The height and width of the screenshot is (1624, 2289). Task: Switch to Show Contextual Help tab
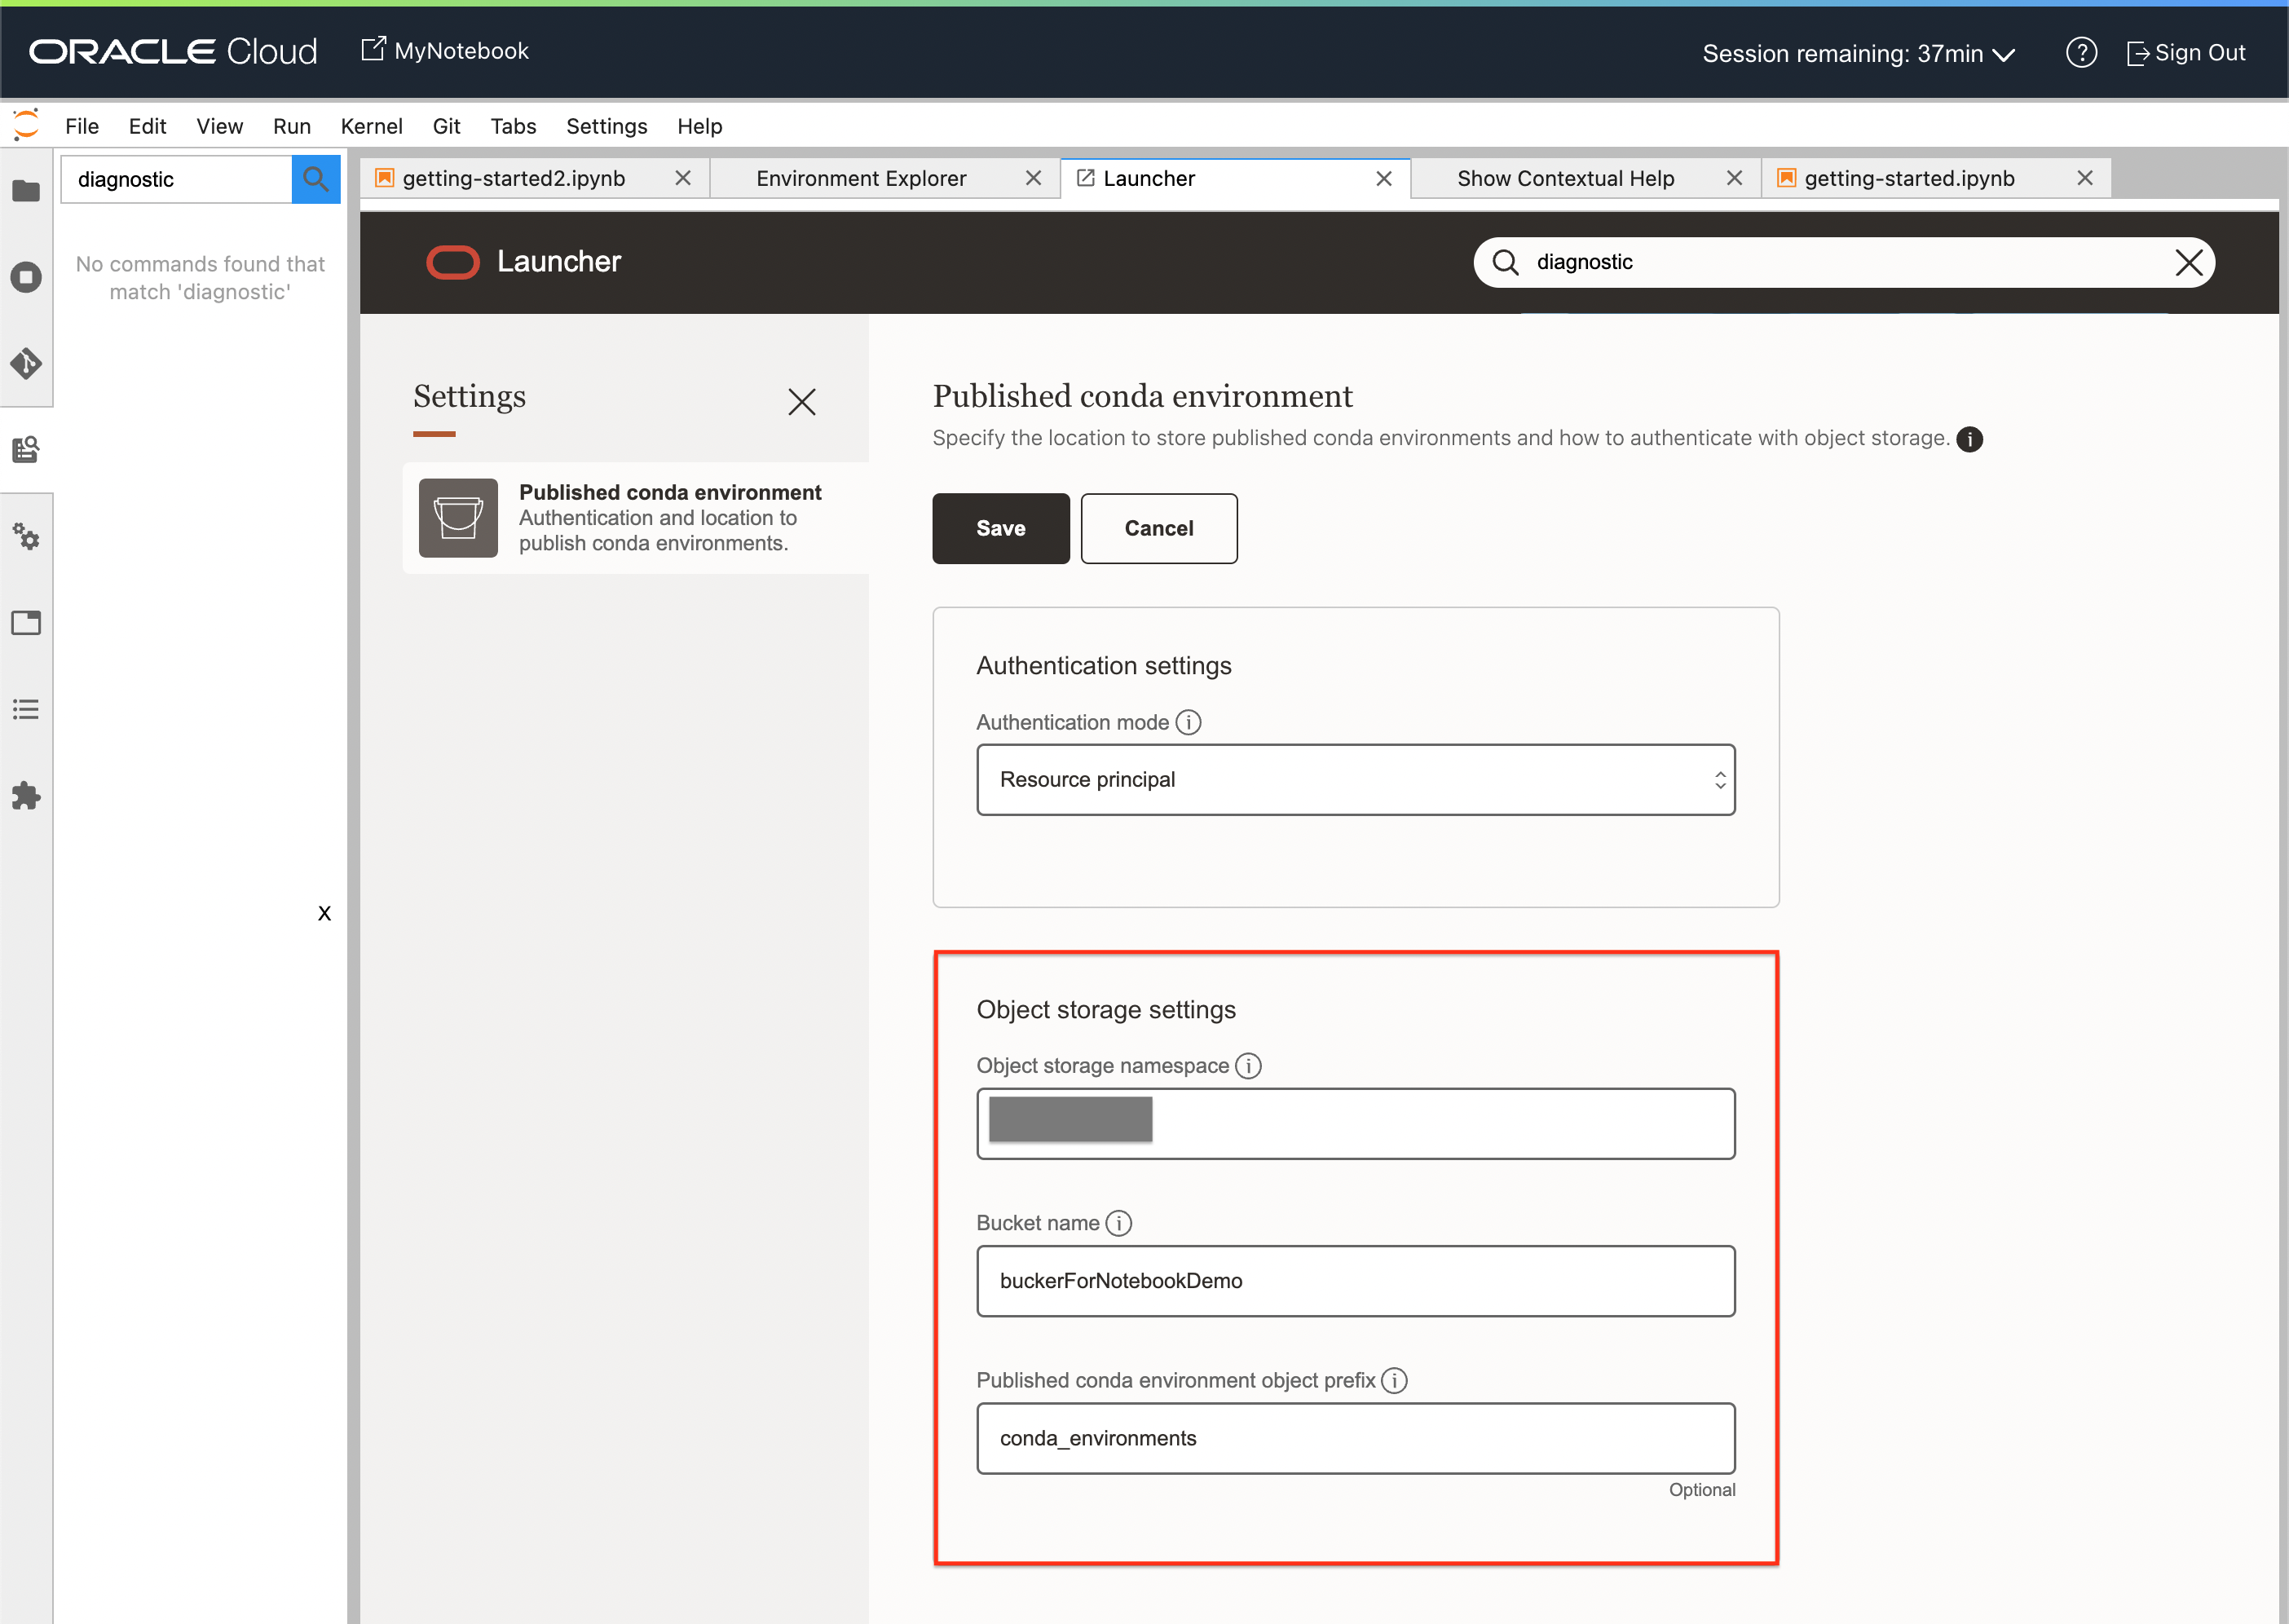click(1565, 178)
